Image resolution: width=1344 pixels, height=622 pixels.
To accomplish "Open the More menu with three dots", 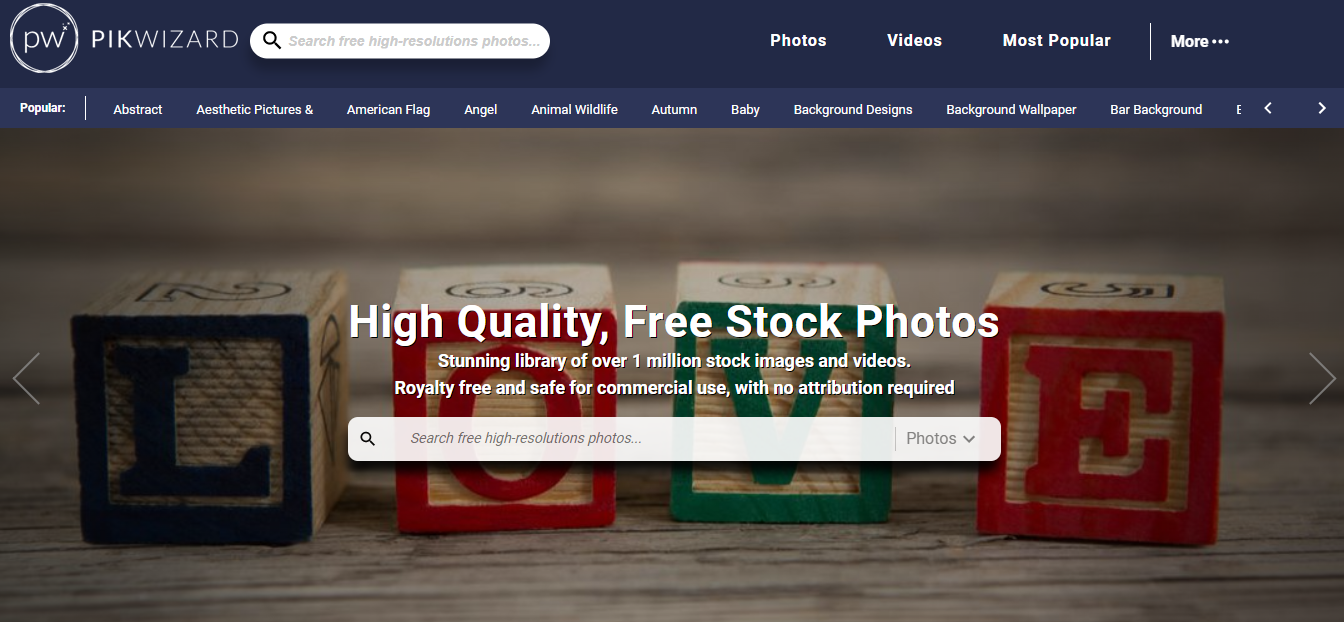I will (x=1200, y=41).
